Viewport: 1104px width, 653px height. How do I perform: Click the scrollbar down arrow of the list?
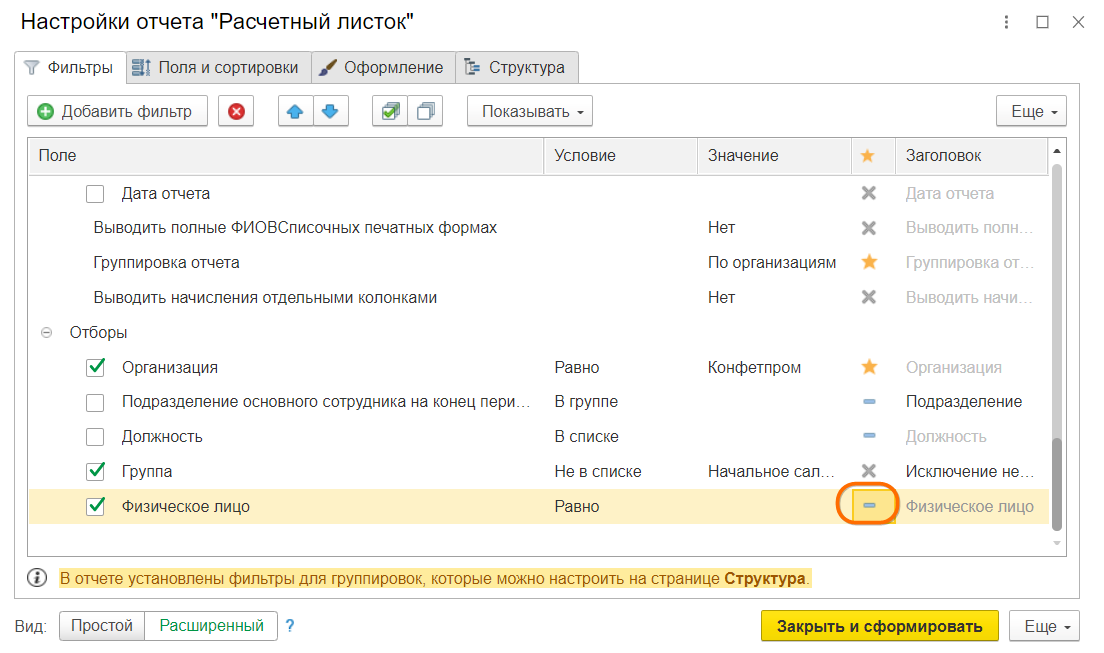1056,543
